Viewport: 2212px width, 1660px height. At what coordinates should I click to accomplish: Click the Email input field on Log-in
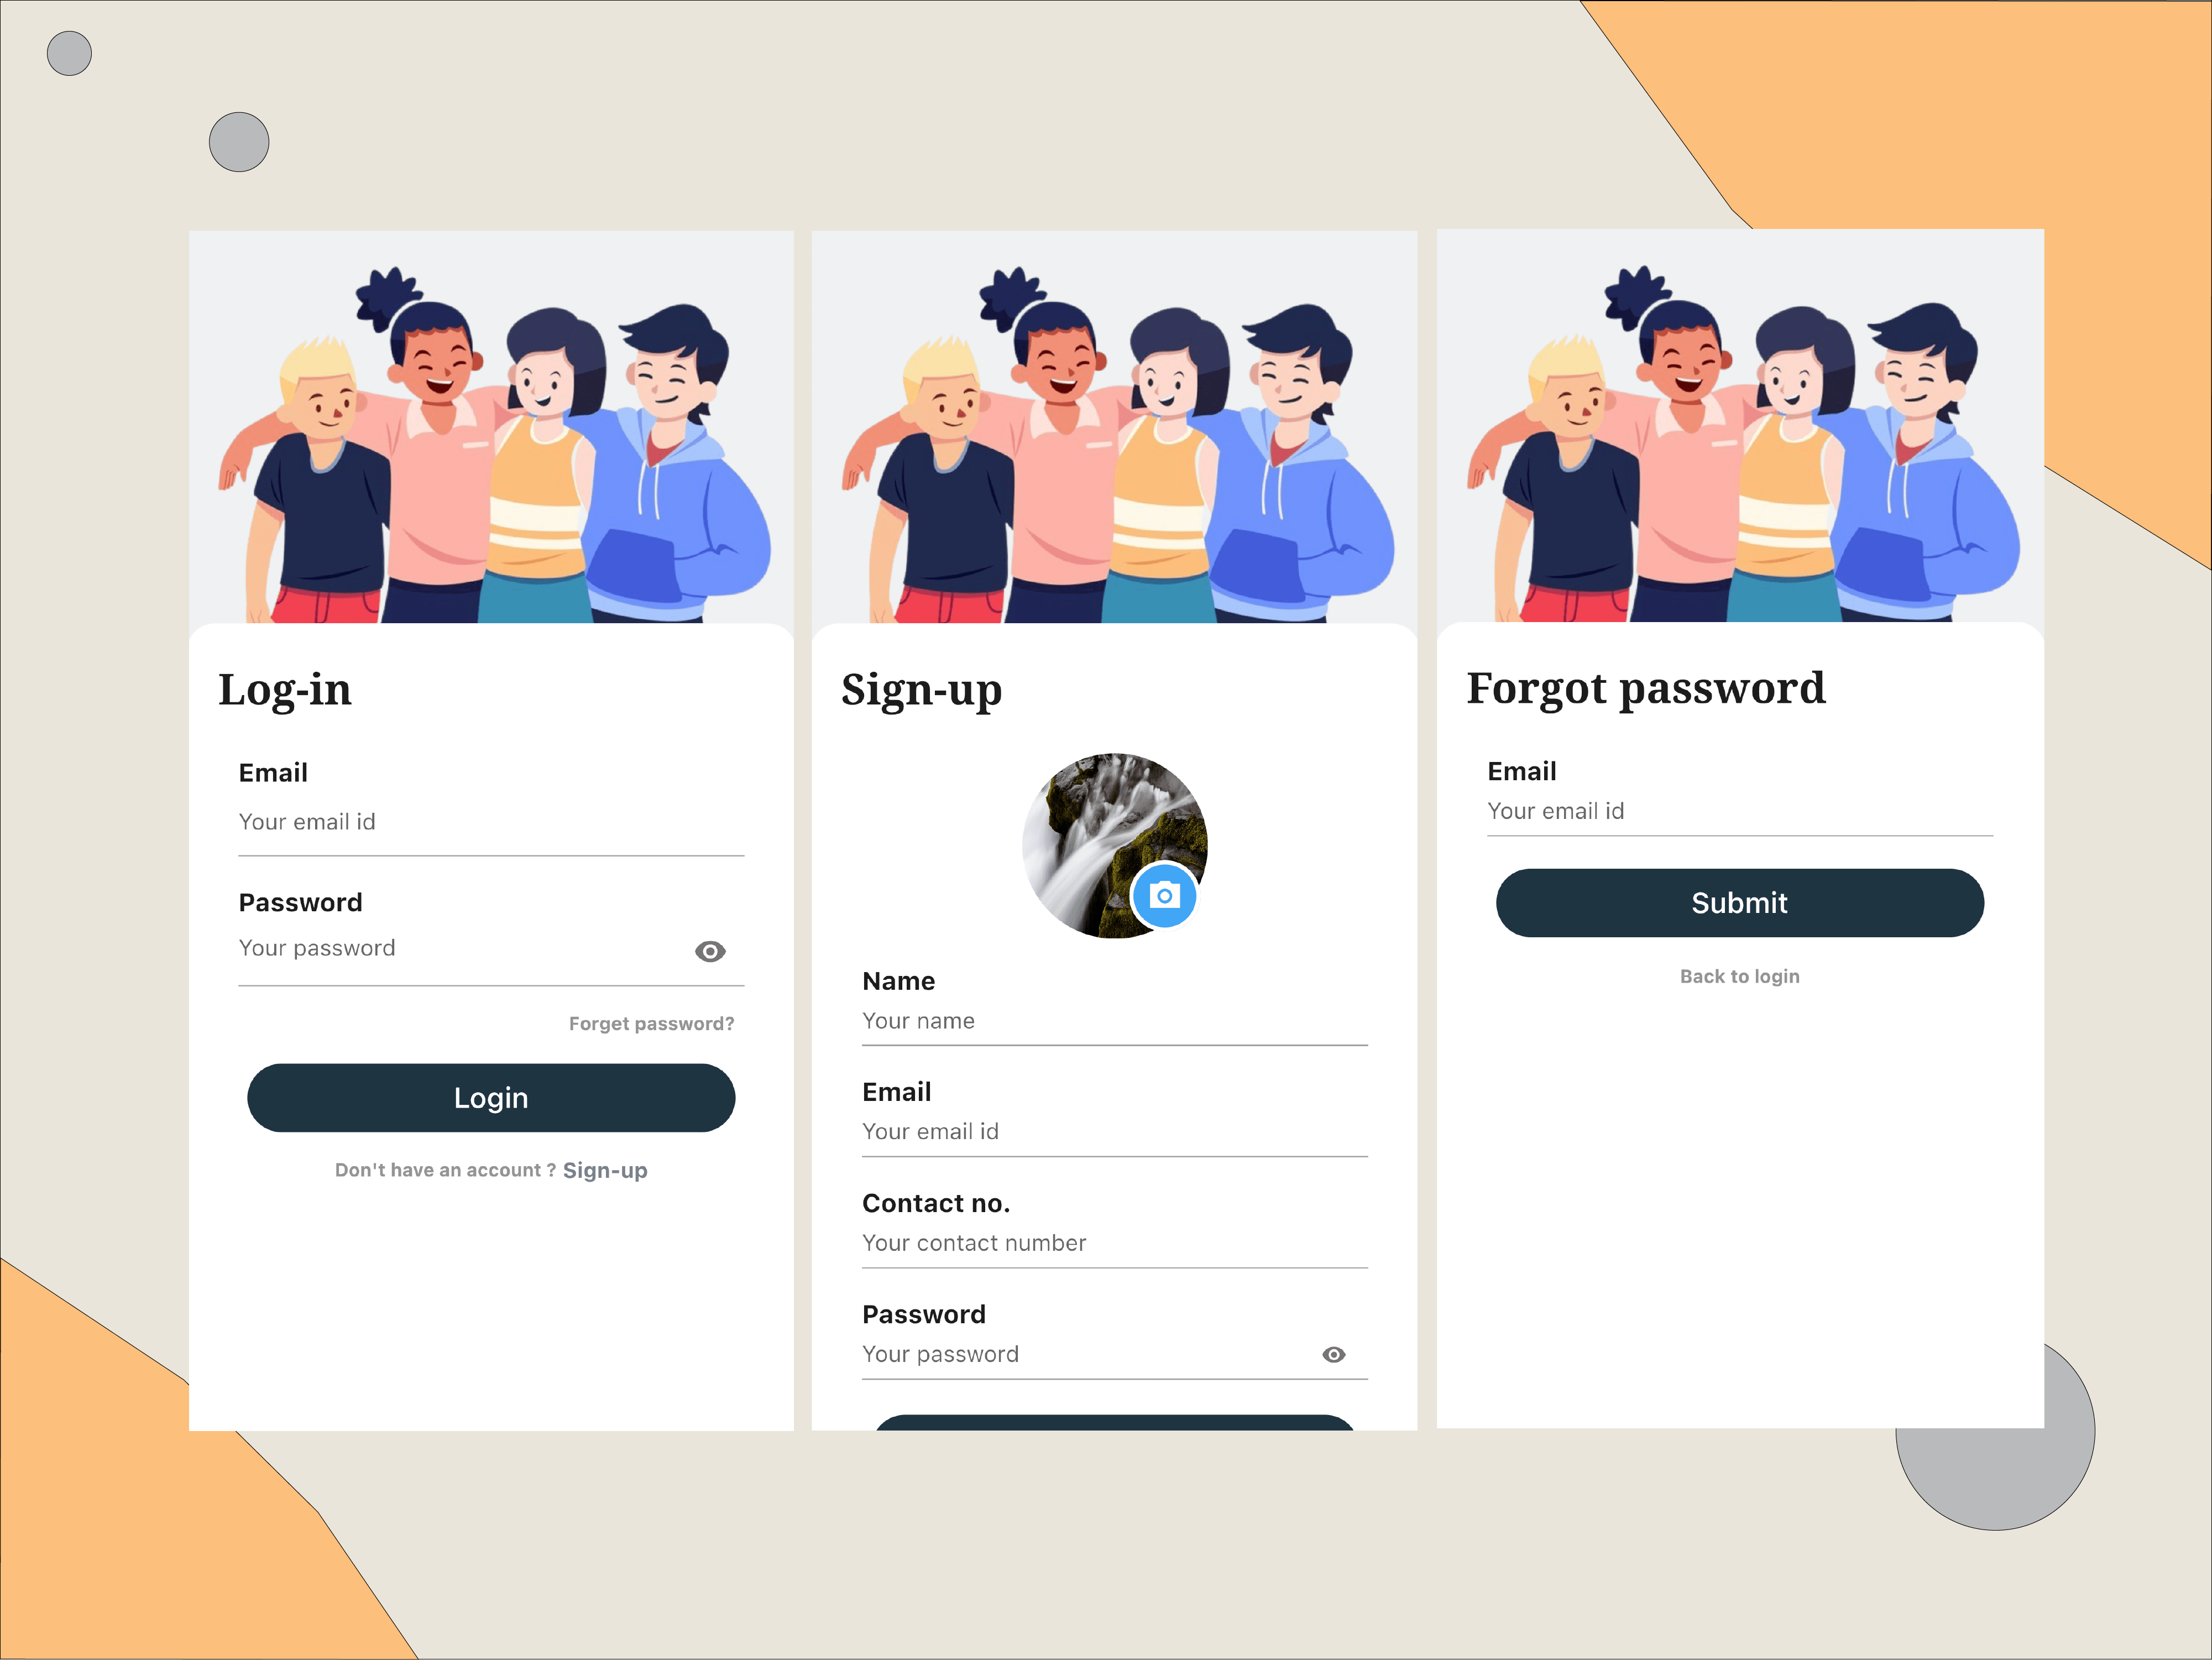(x=490, y=821)
